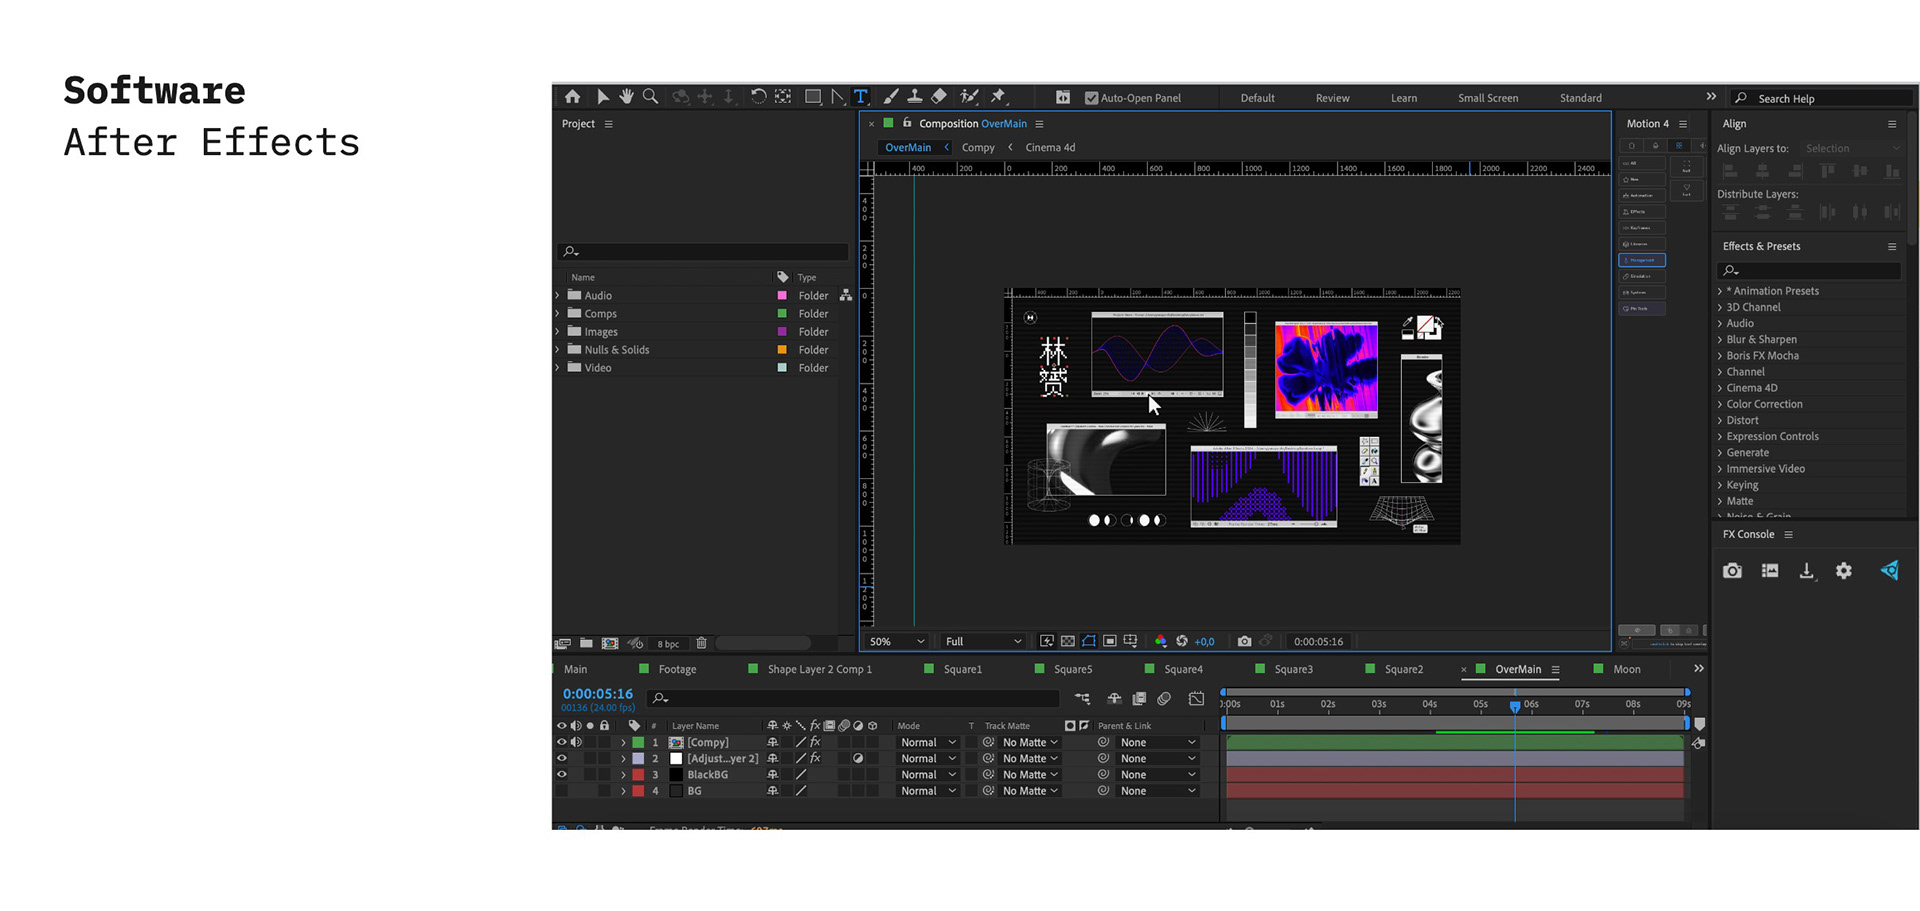Viewport: 1920px width, 911px height.
Task: Create a new folder in Project panel
Action: (586, 643)
